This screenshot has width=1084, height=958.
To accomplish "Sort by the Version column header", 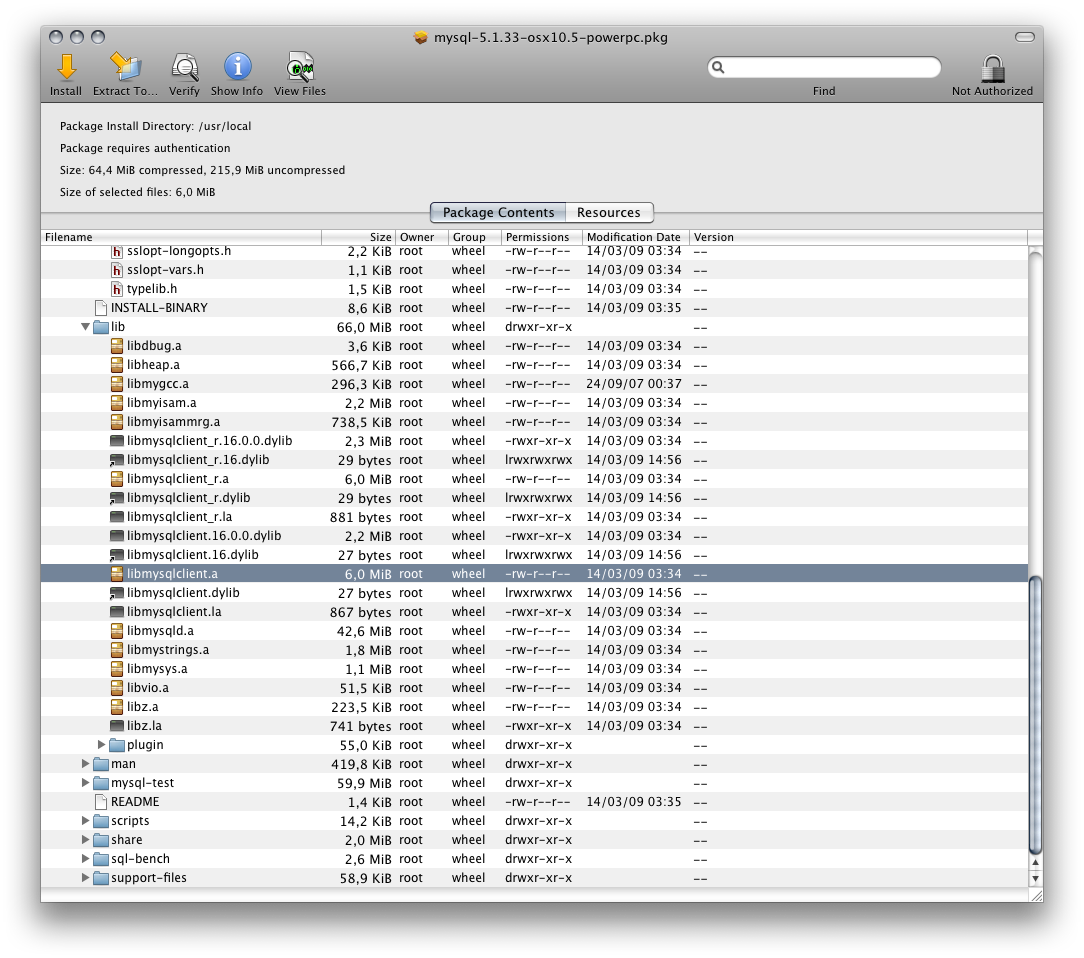I will [x=858, y=237].
